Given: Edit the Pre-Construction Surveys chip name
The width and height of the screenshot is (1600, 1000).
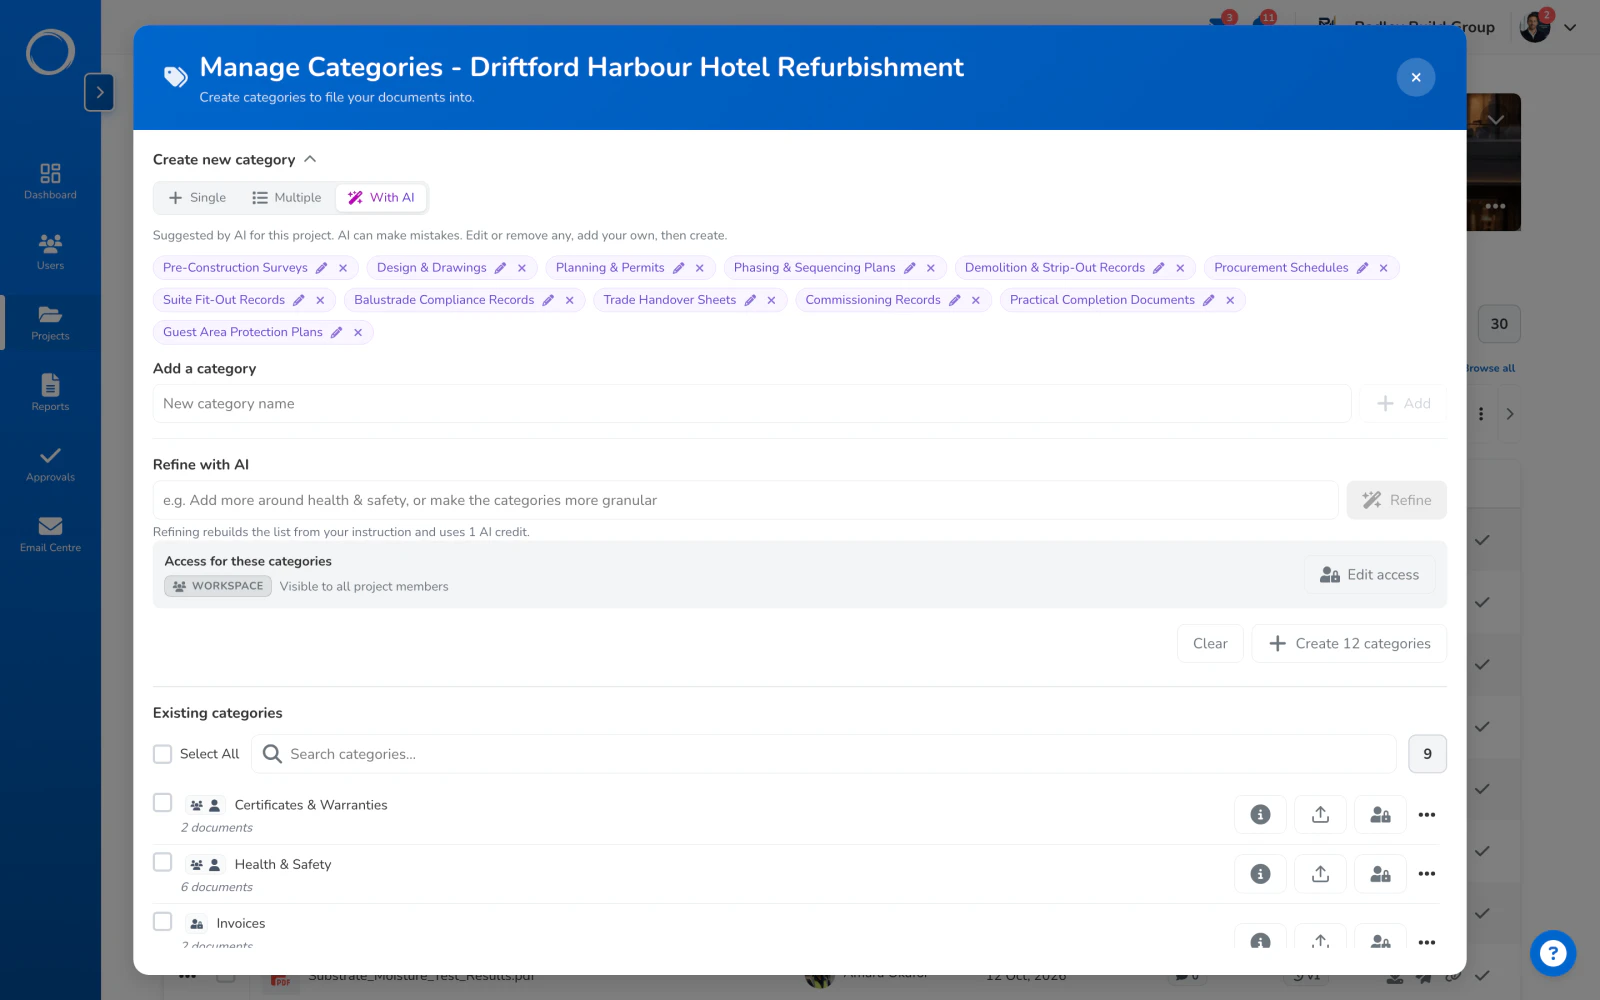Looking at the screenshot, I should (322, 268).
